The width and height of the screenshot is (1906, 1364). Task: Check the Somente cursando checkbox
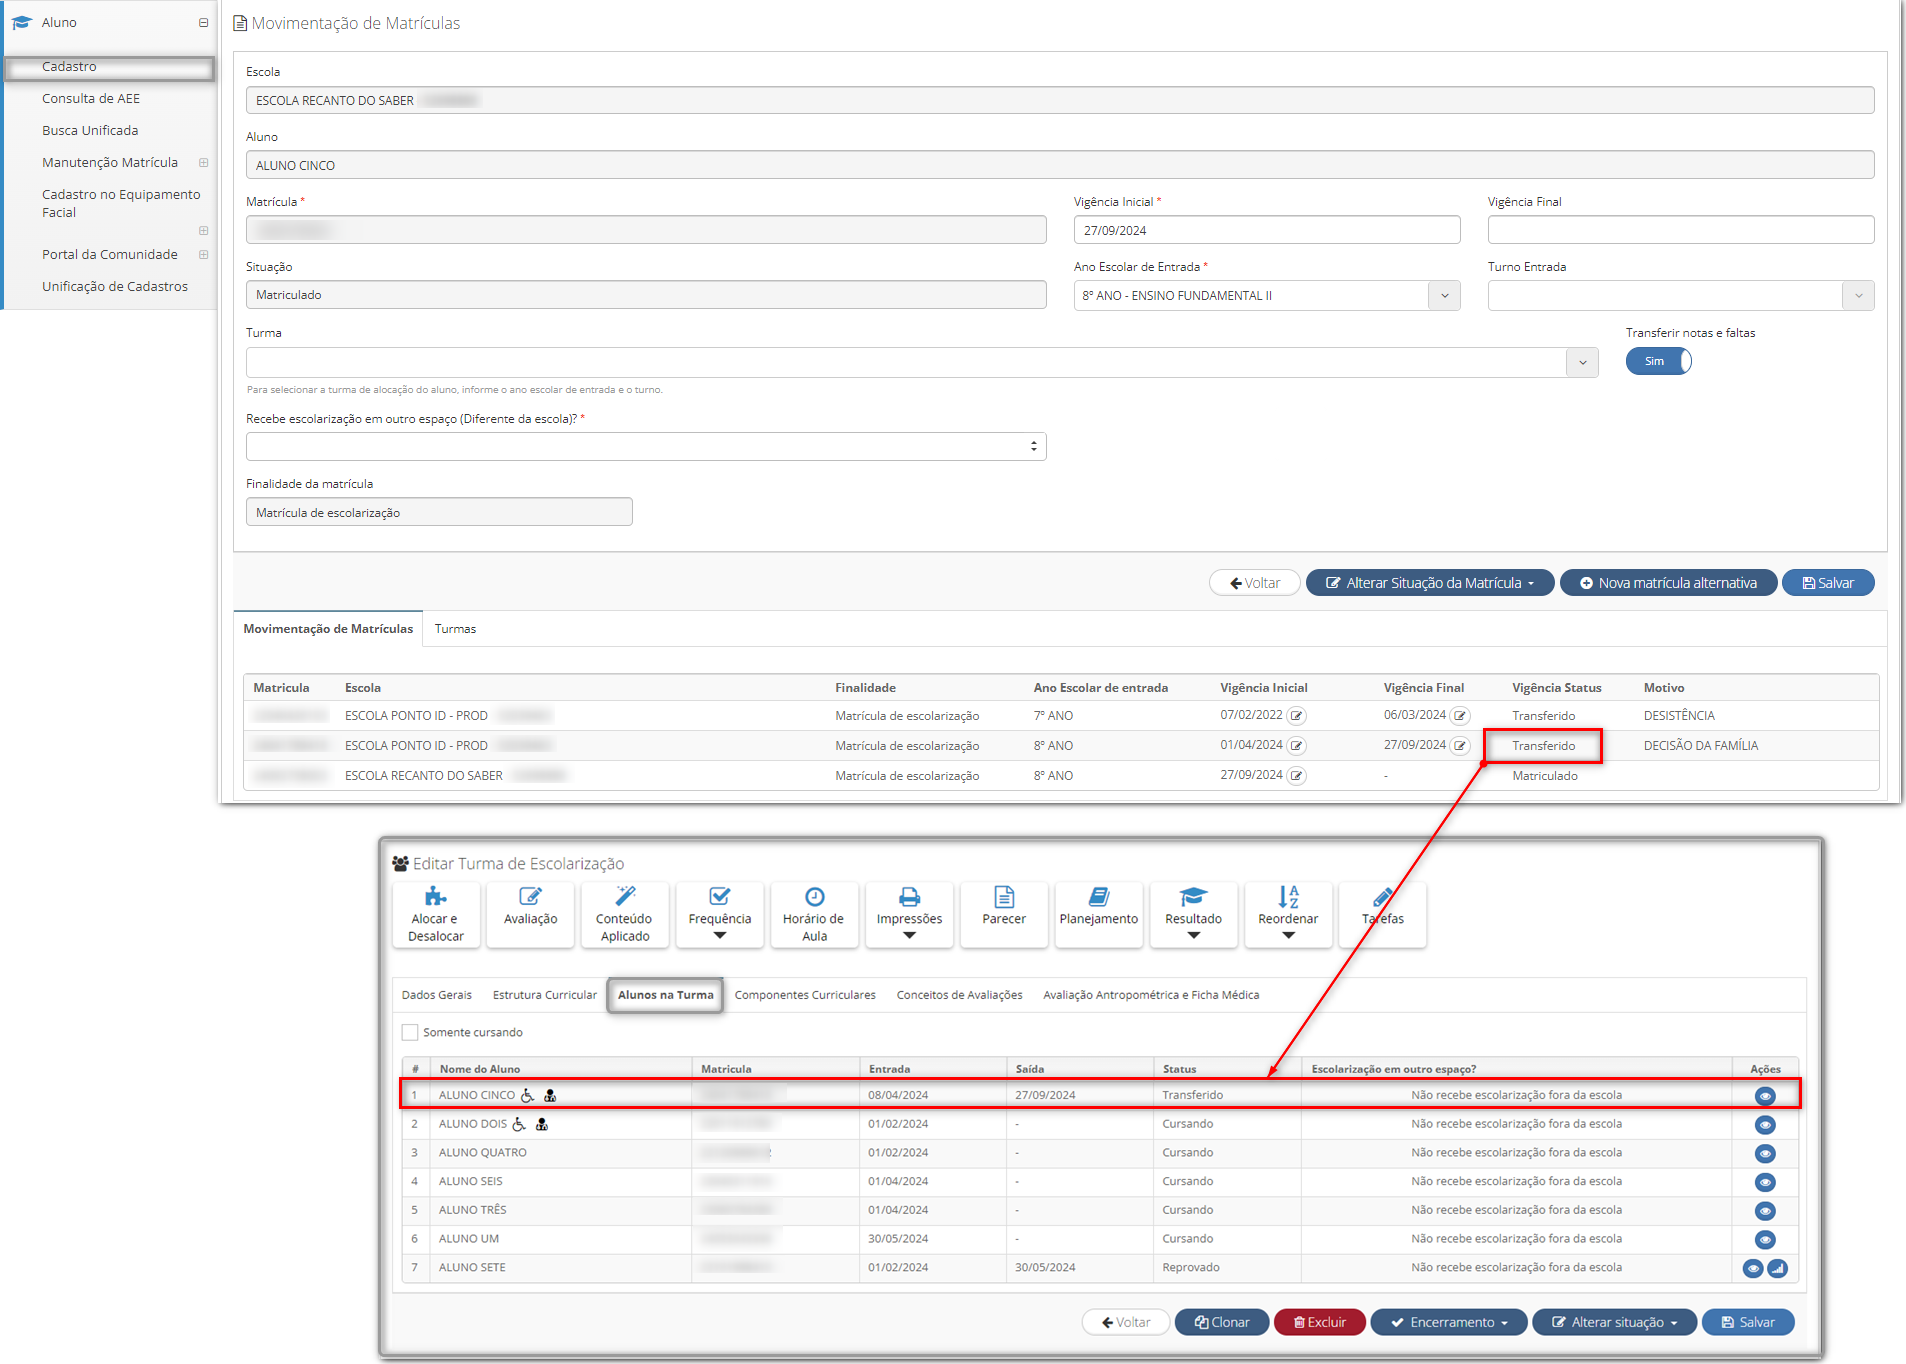(410, 1032)
